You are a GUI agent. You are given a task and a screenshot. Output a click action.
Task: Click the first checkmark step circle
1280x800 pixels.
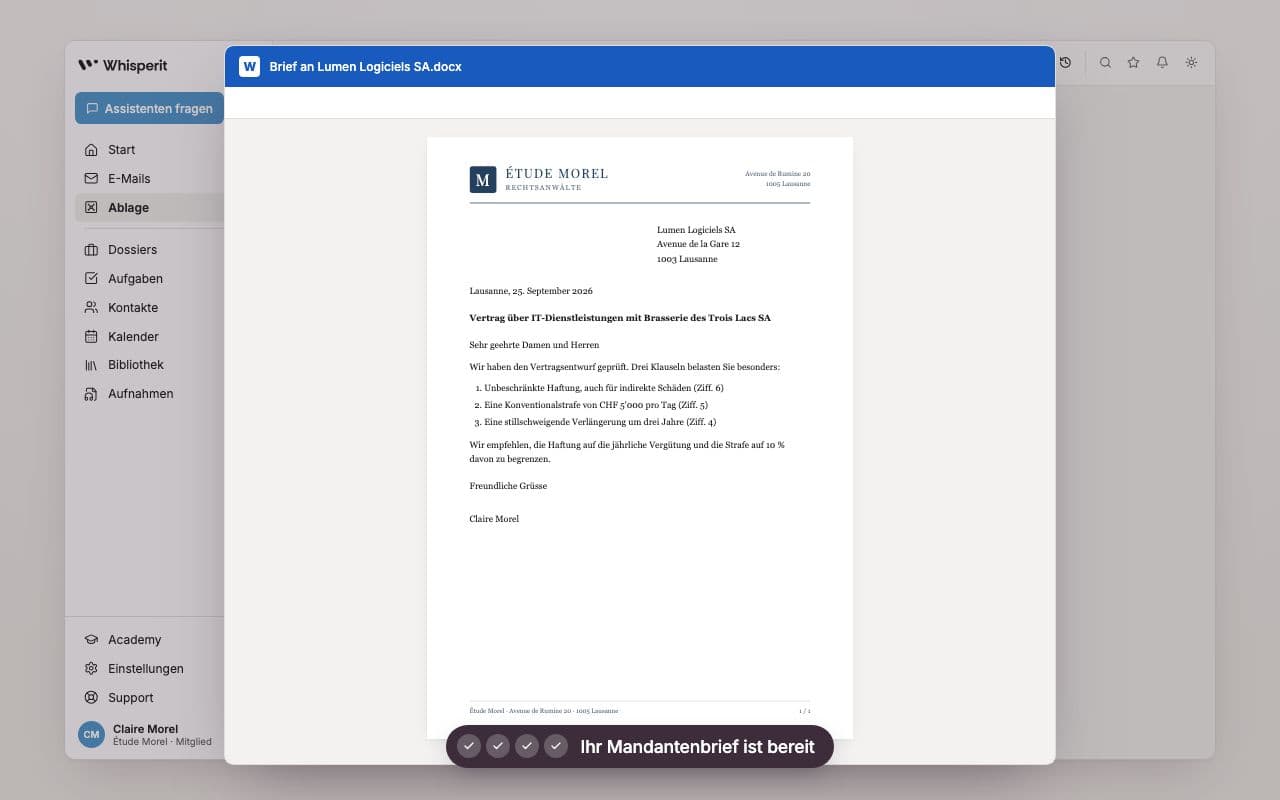(x=469, y=746)
